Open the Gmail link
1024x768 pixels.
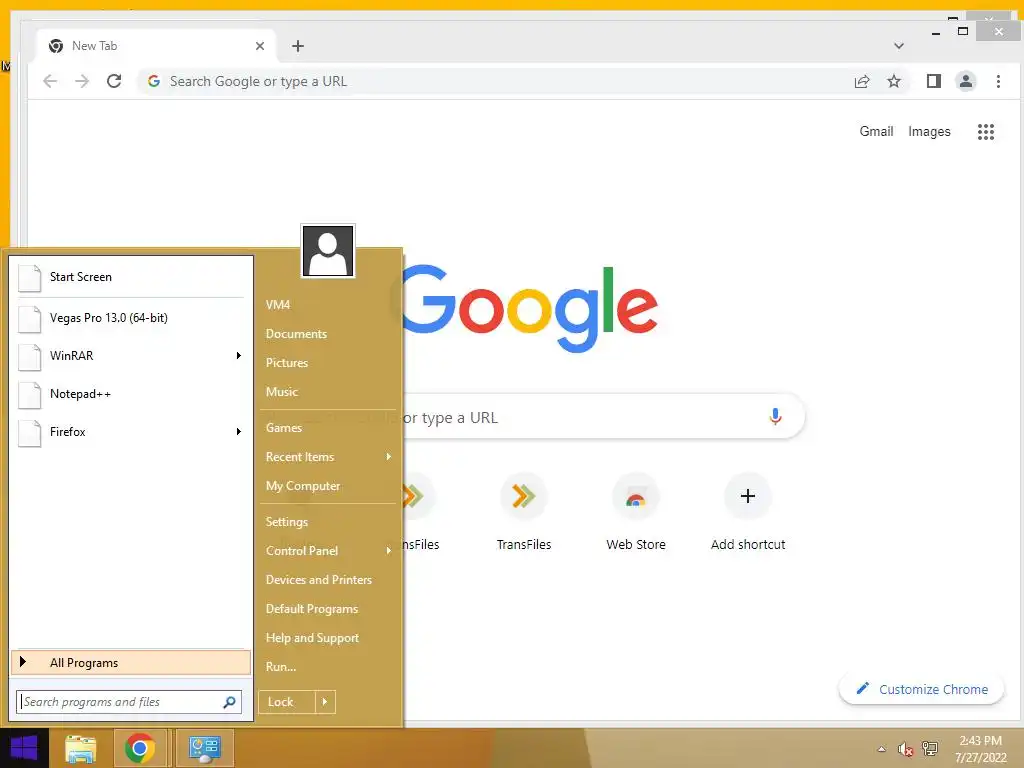click(876, 131)
